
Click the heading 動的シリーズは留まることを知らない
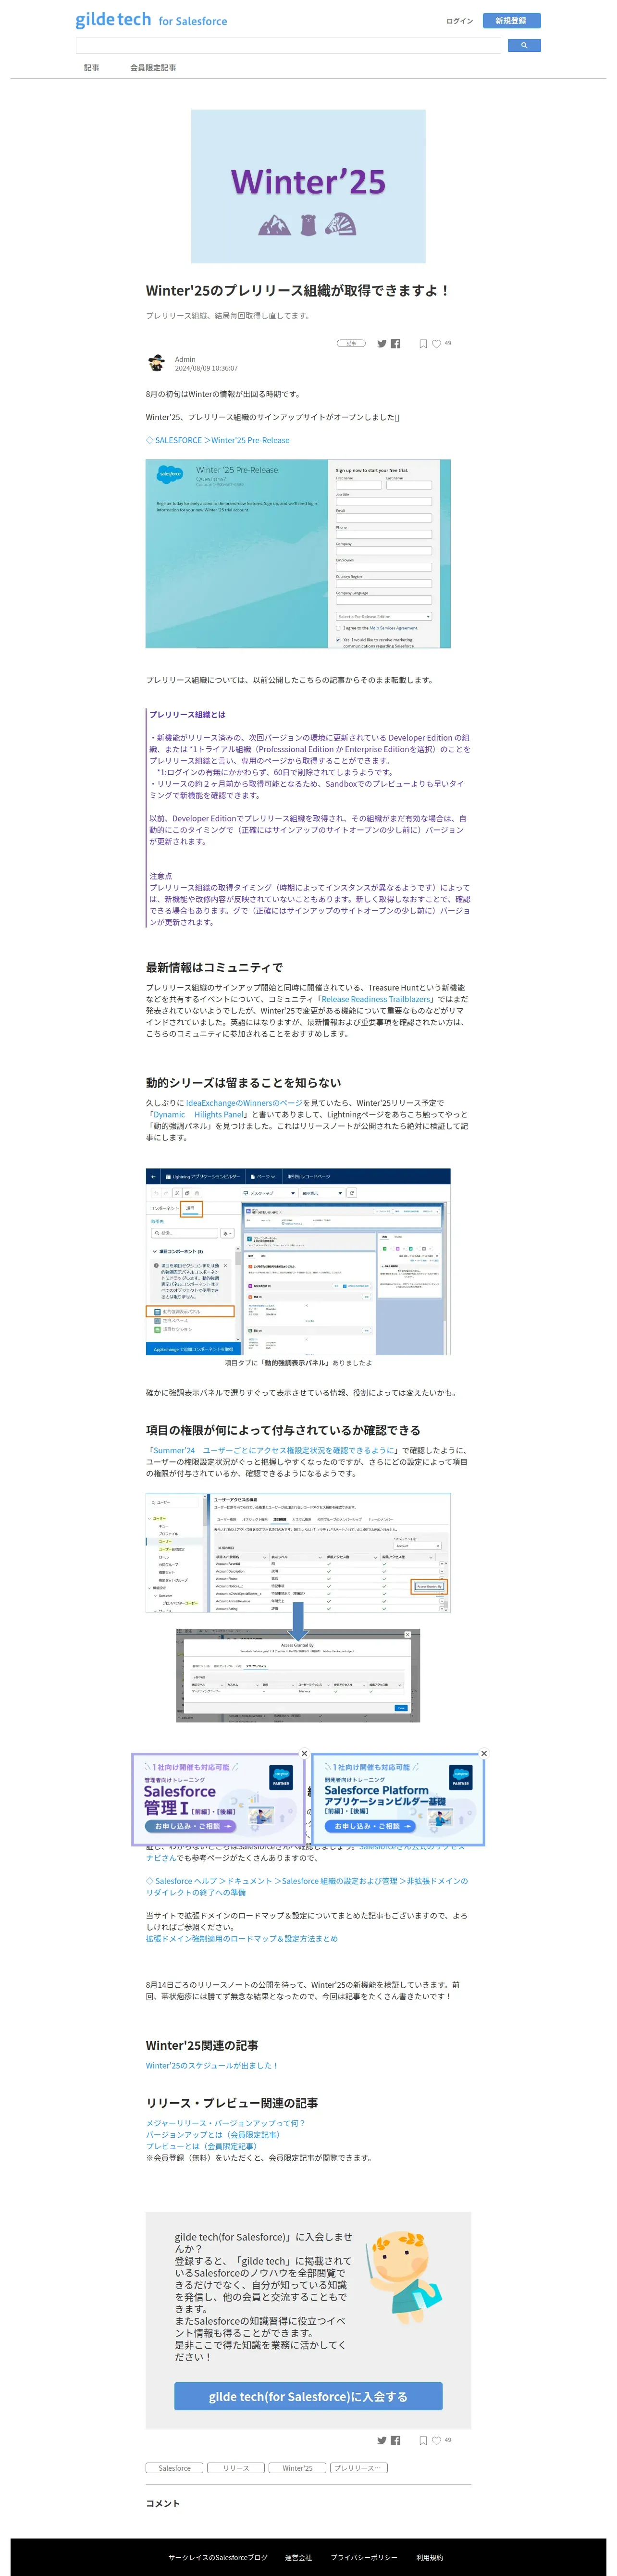click(243, 1082)
